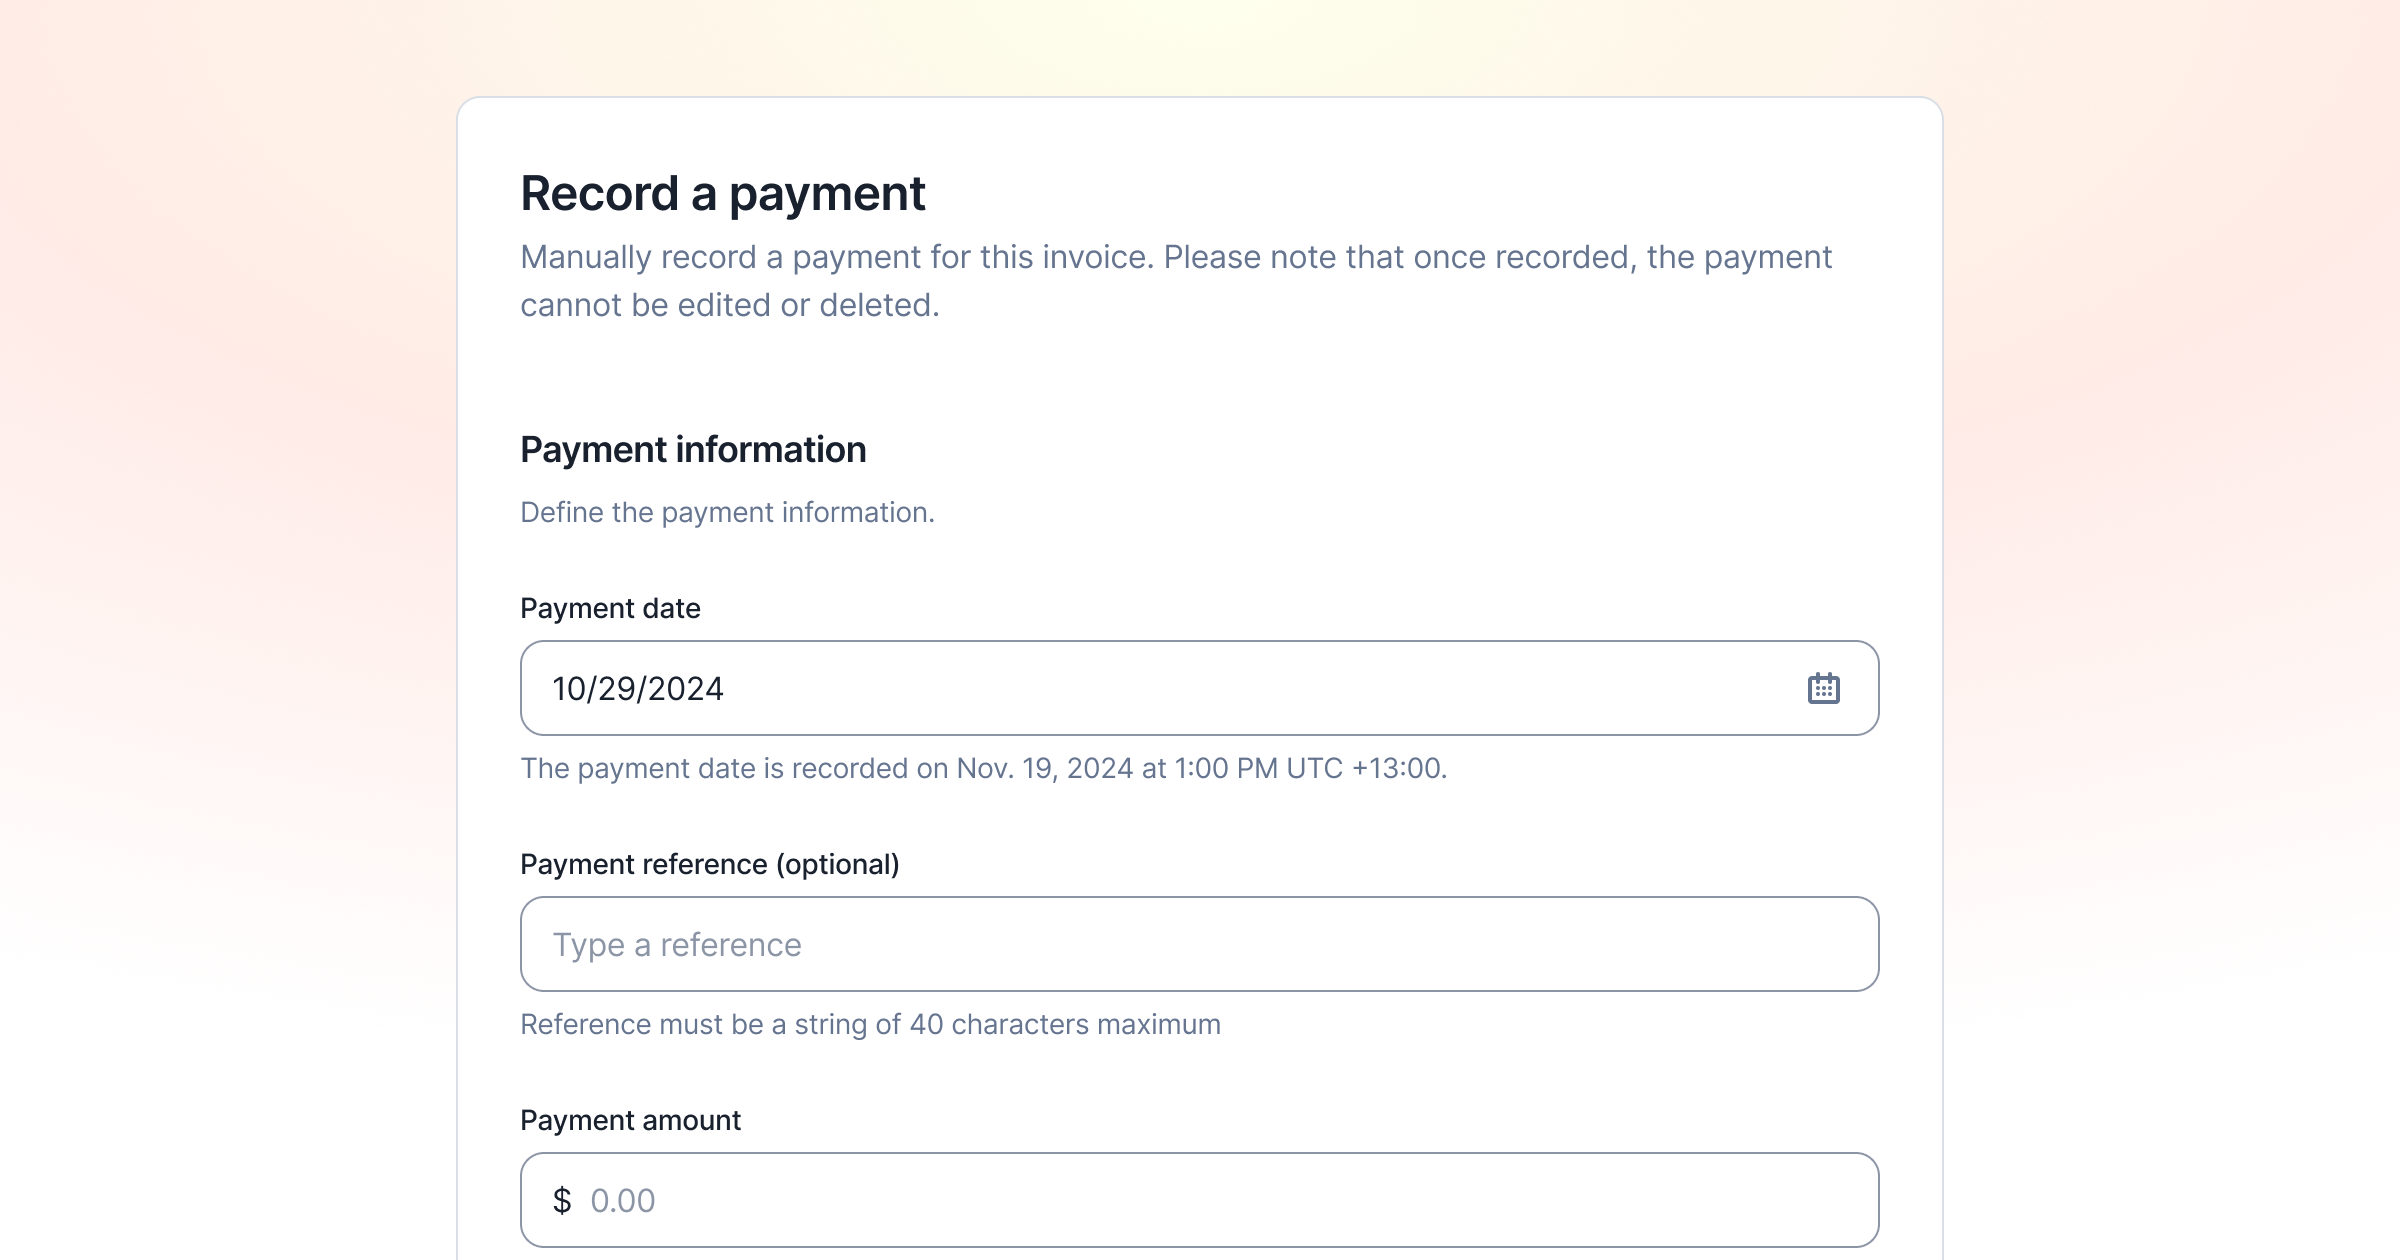Click the 'Payment information' section heading
This screenshot has width=2400, height=1260.
tap(693, 450)
